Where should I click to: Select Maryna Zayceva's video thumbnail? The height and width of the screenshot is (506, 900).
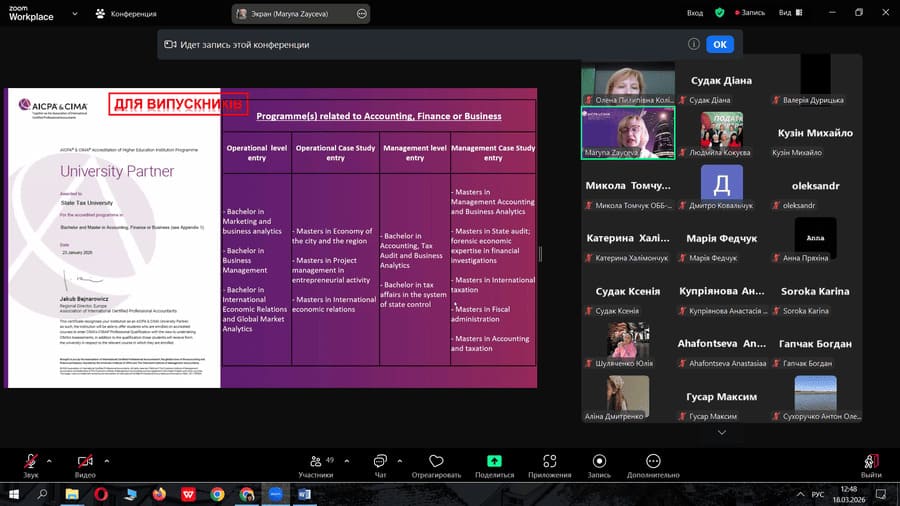(x=627, y=133)
